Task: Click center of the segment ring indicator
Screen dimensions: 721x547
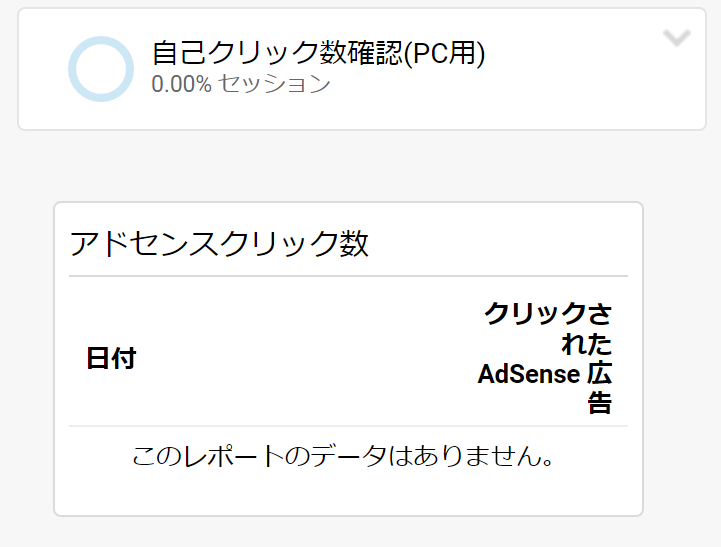Action: (x=101, y=69)
